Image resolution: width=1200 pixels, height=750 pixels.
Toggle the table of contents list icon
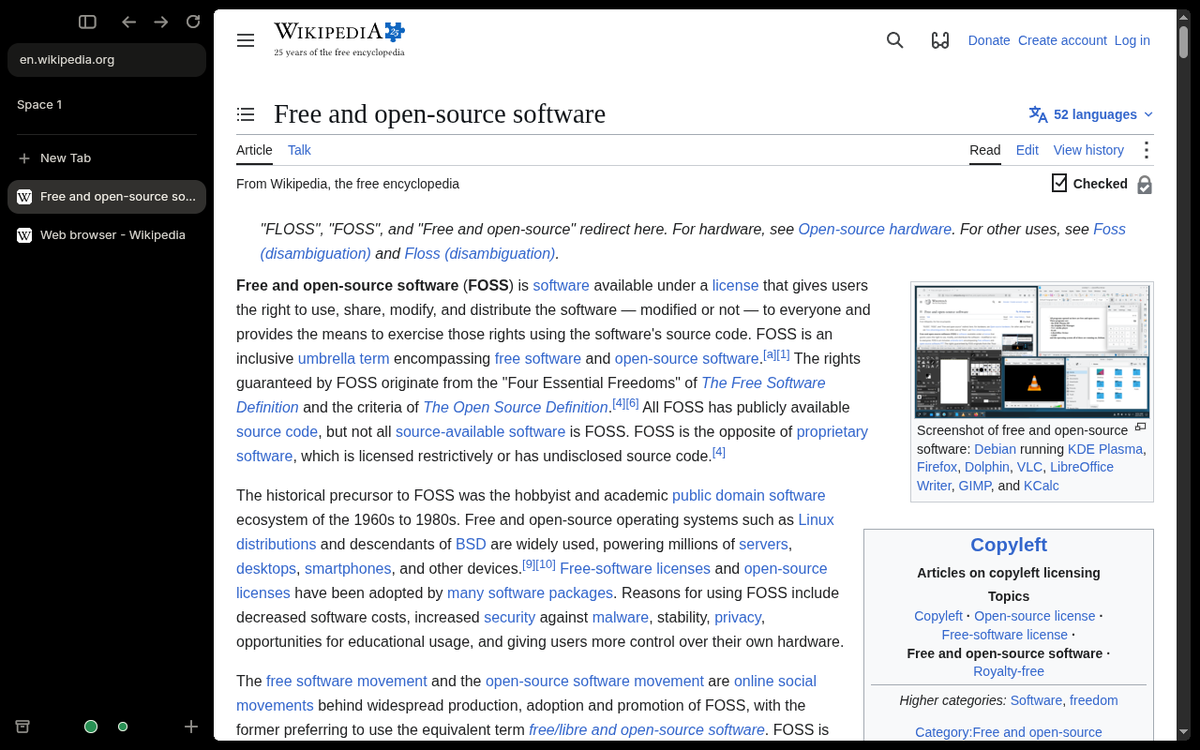coord(246,114)
